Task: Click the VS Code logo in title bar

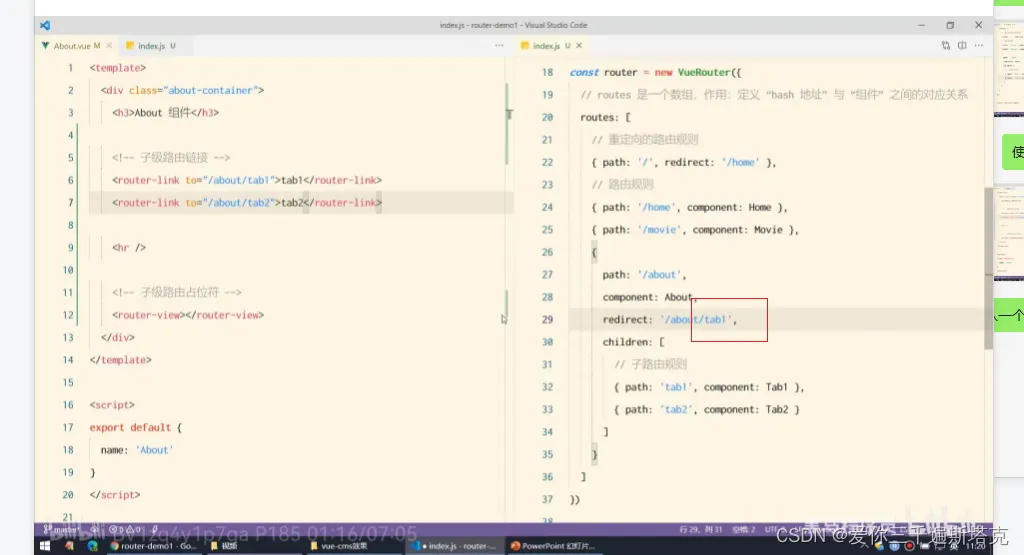Action: 45,25
